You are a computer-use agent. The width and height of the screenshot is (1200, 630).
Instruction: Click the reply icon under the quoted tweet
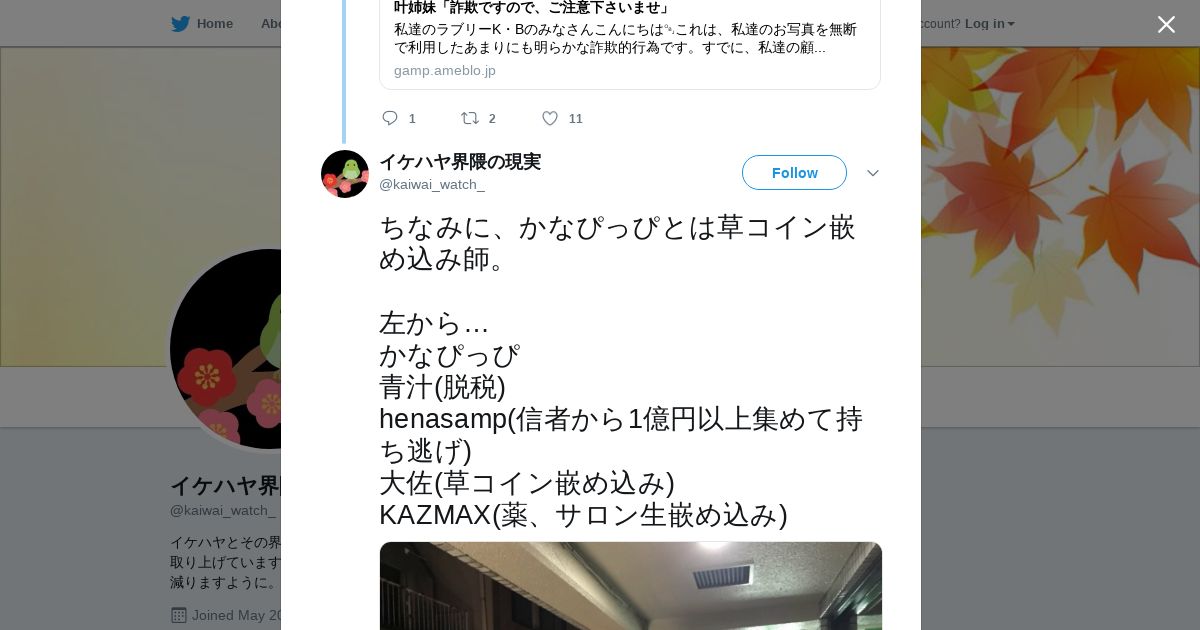pyautogui.click(x=390, y=118)
